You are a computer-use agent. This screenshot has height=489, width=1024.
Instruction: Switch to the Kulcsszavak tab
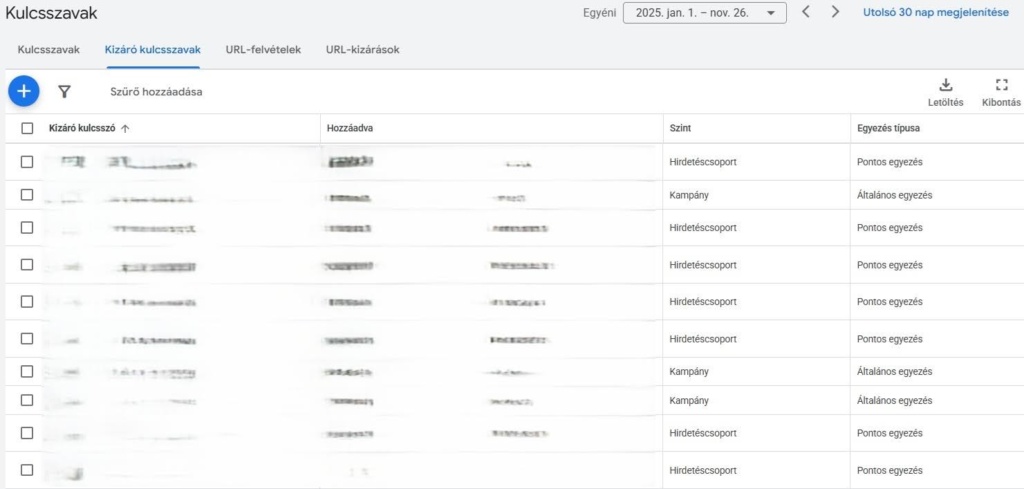49,50
